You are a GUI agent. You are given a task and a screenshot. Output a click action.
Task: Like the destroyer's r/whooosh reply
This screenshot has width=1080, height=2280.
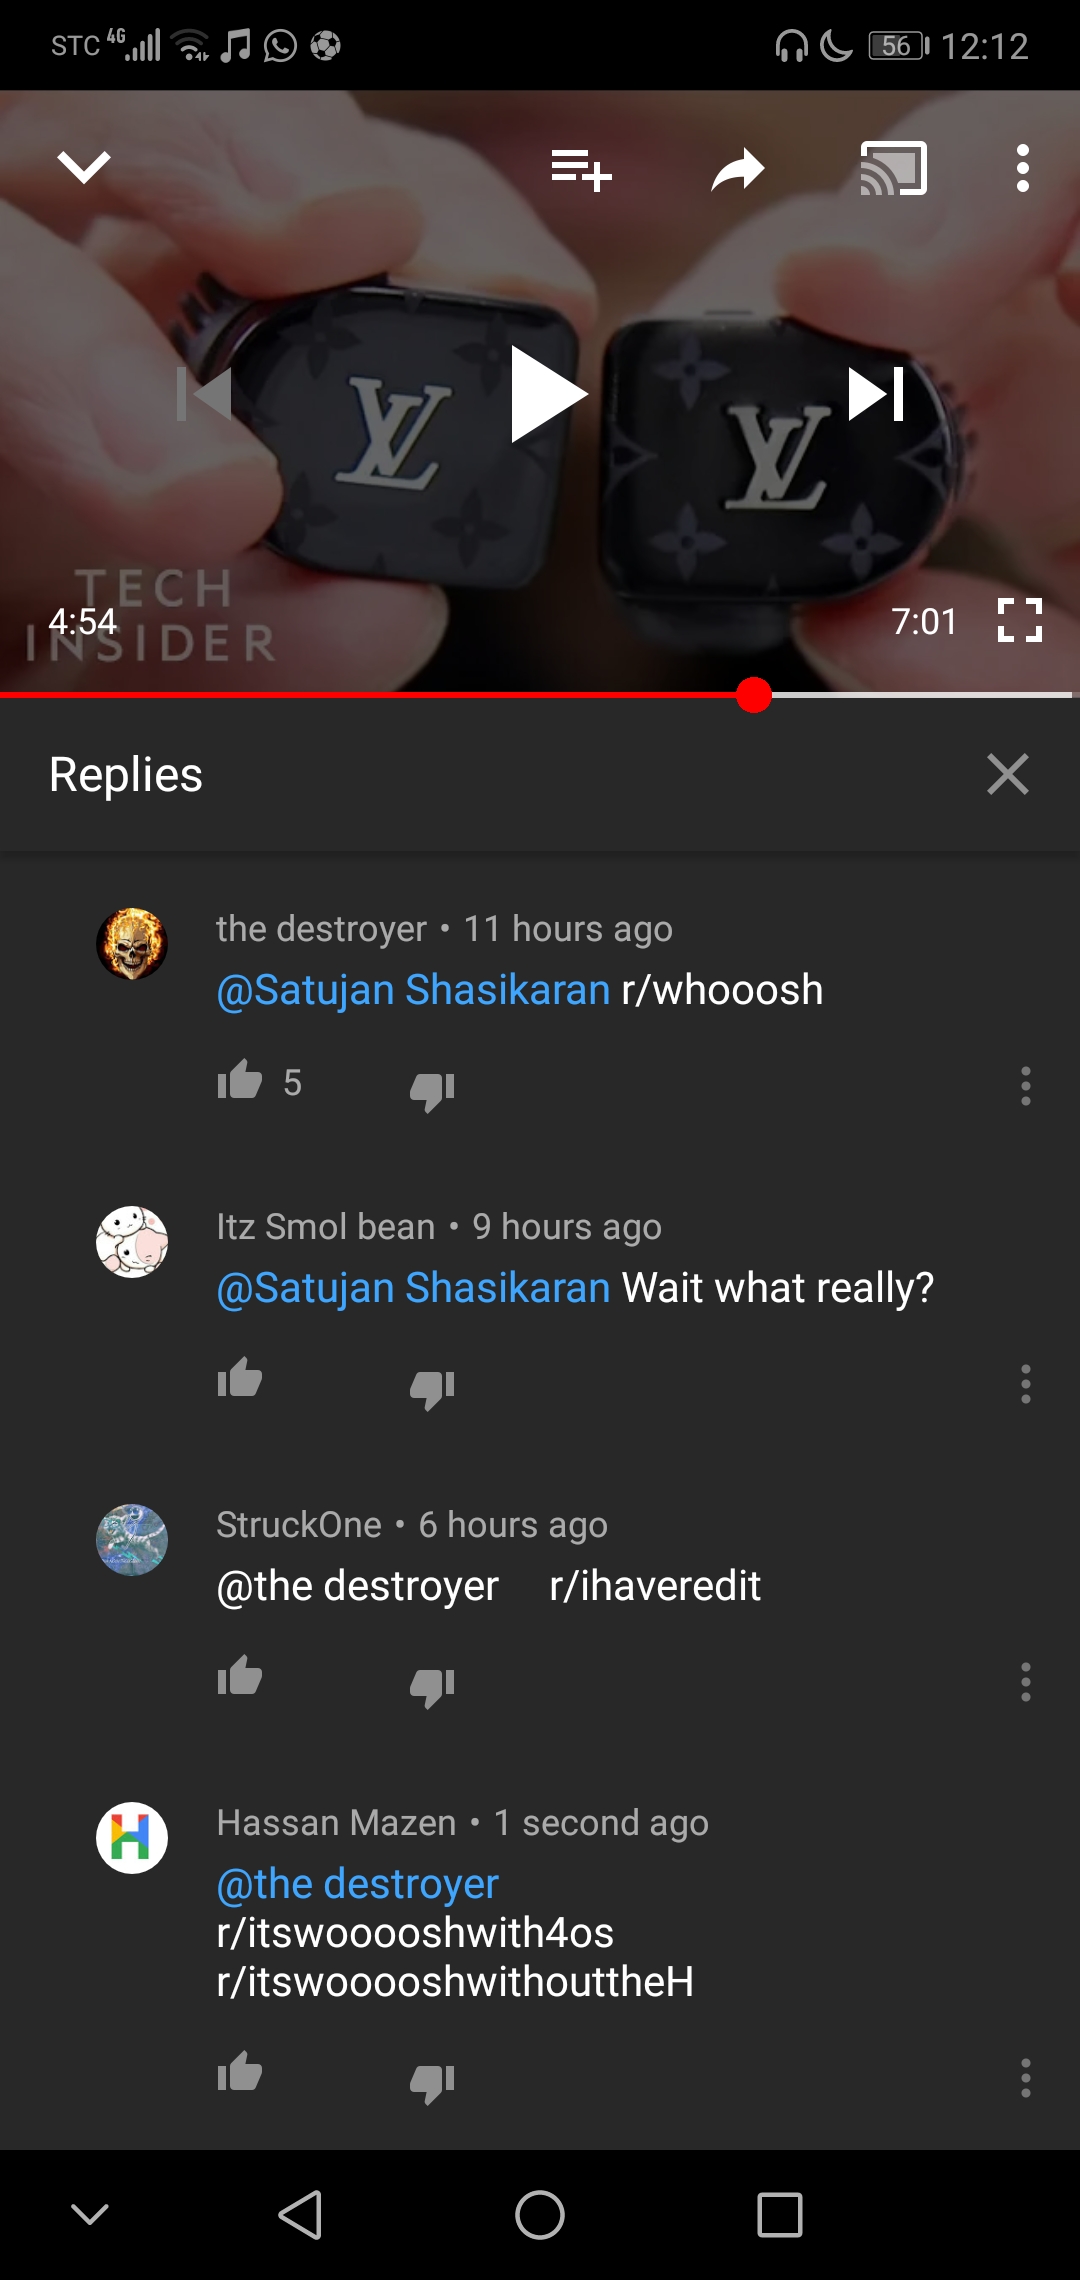(240, 1081)
